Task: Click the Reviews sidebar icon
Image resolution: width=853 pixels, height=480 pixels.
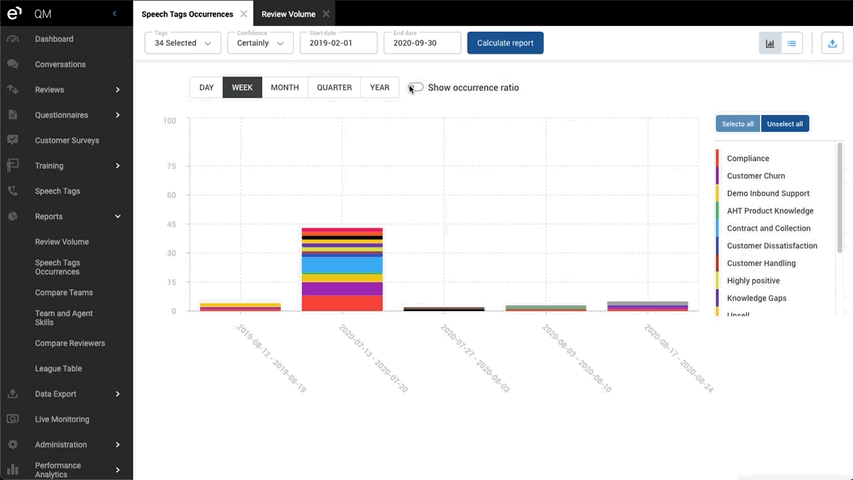Action: pos(13,89)
